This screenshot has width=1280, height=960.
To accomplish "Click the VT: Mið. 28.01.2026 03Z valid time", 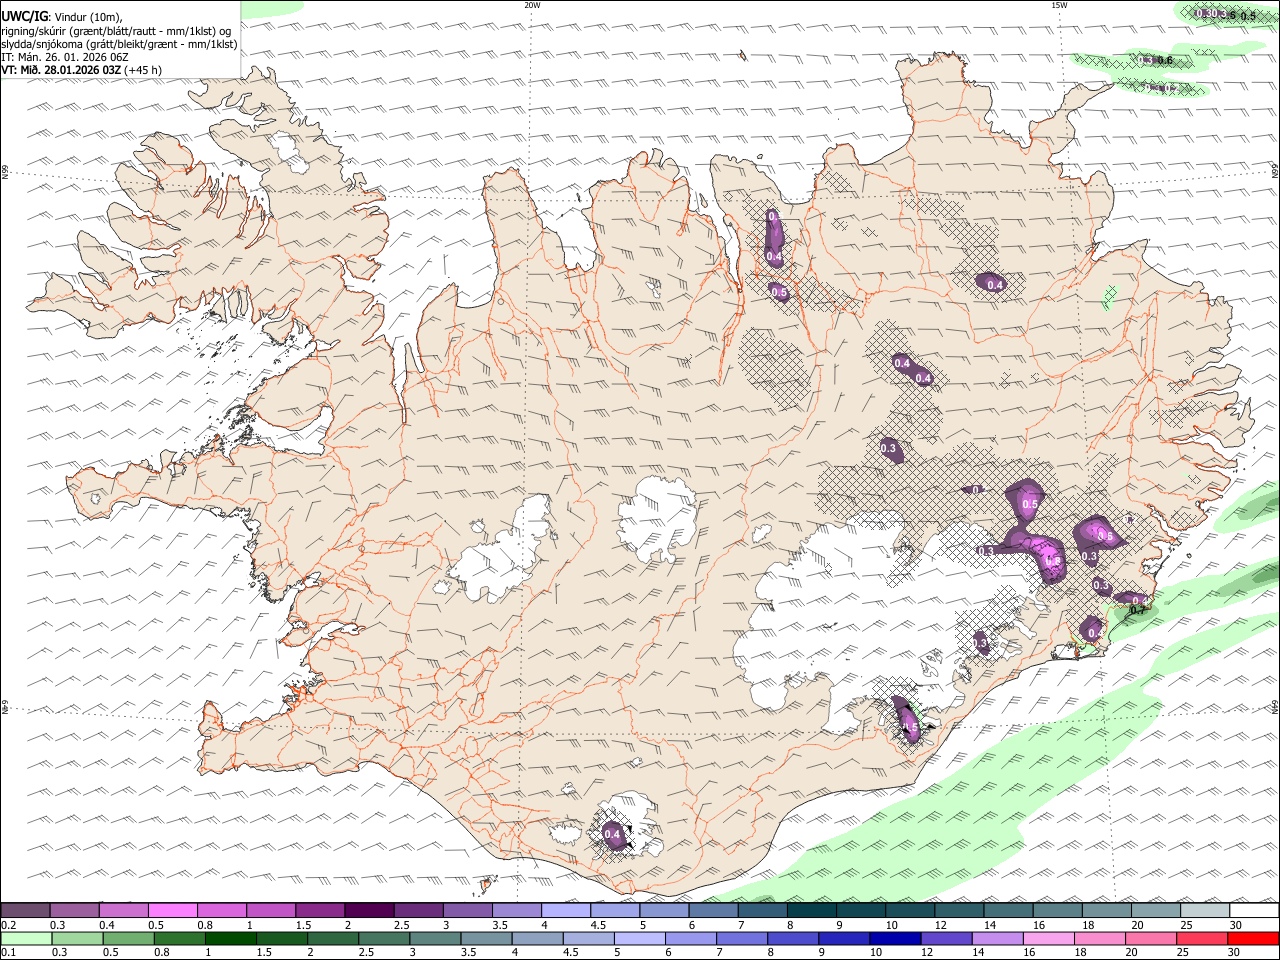I will (x=61, y=70).
